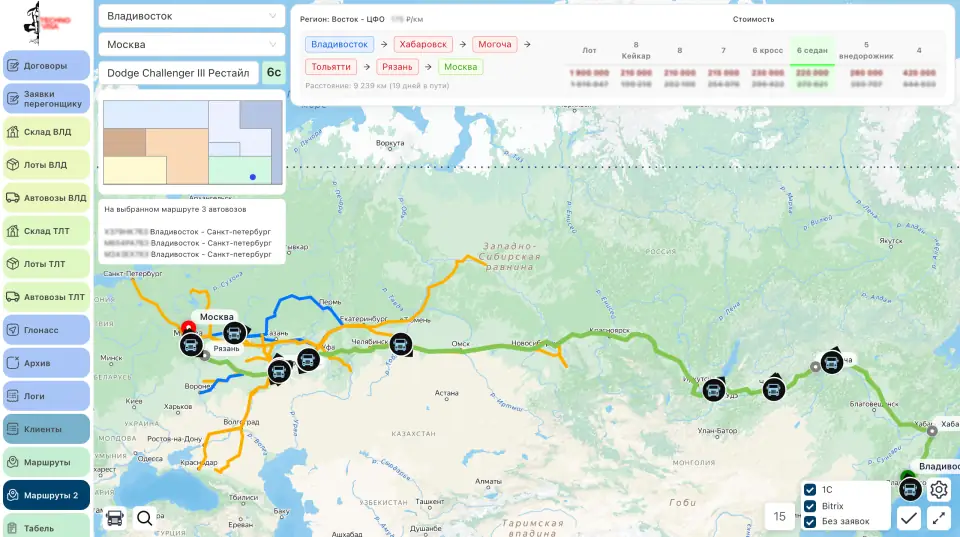Click the truck icon button at bottom left
This screenshot has height=537, width=960.
tap(115, 517)
